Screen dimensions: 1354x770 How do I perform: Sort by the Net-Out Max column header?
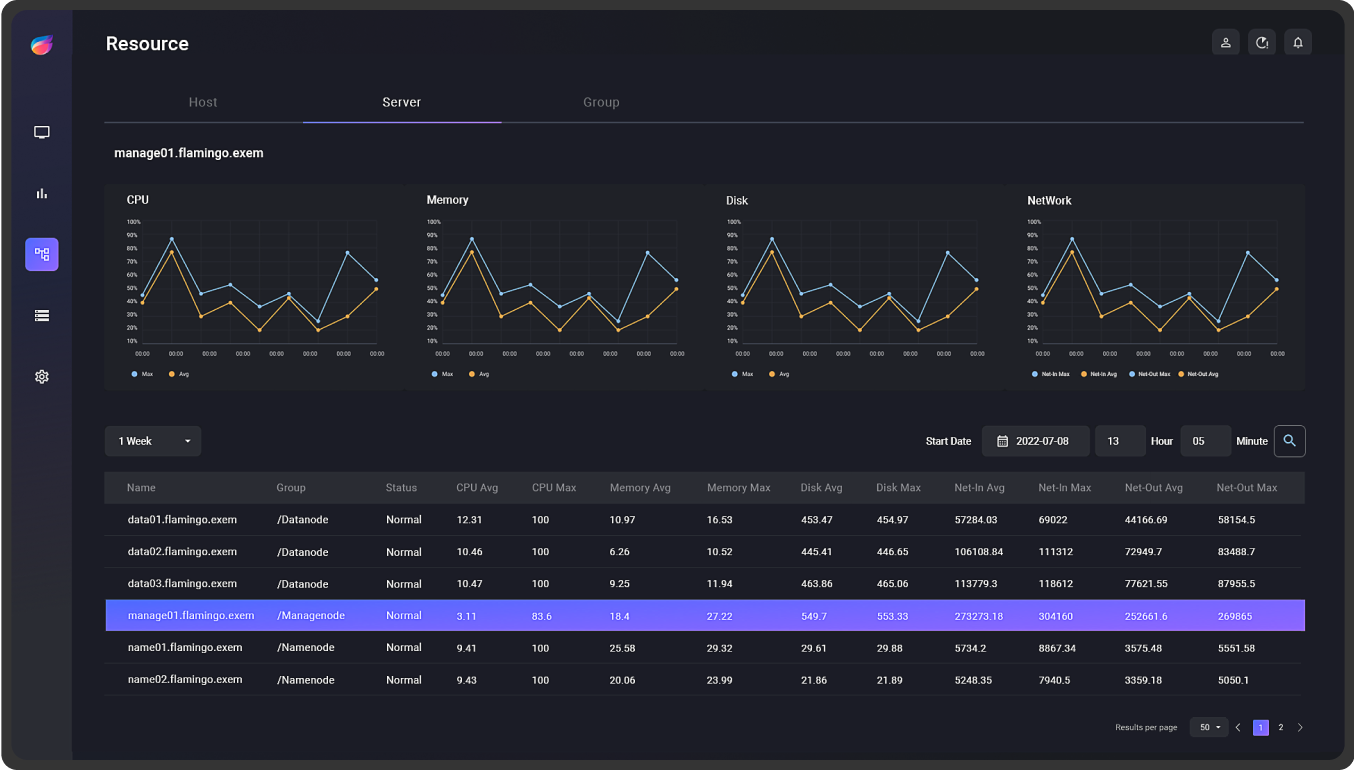1247,488
